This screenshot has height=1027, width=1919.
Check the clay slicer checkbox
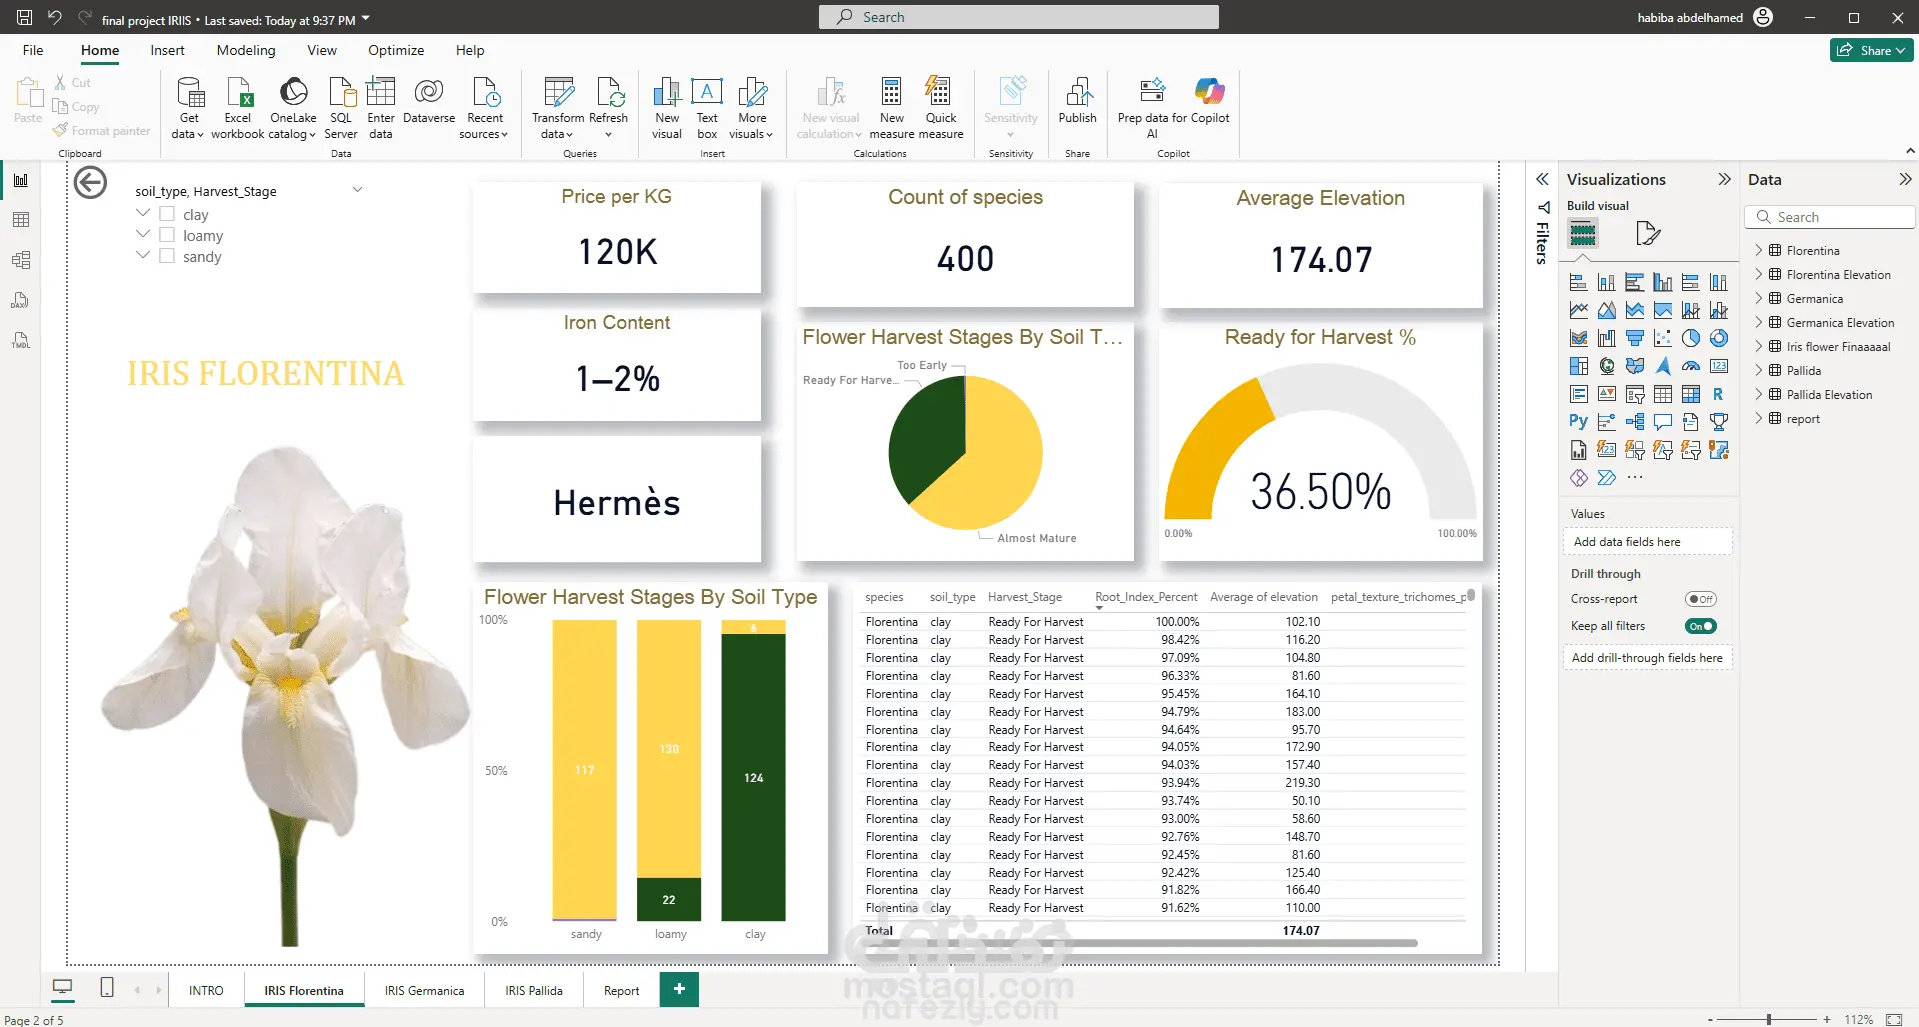point(167,214)
